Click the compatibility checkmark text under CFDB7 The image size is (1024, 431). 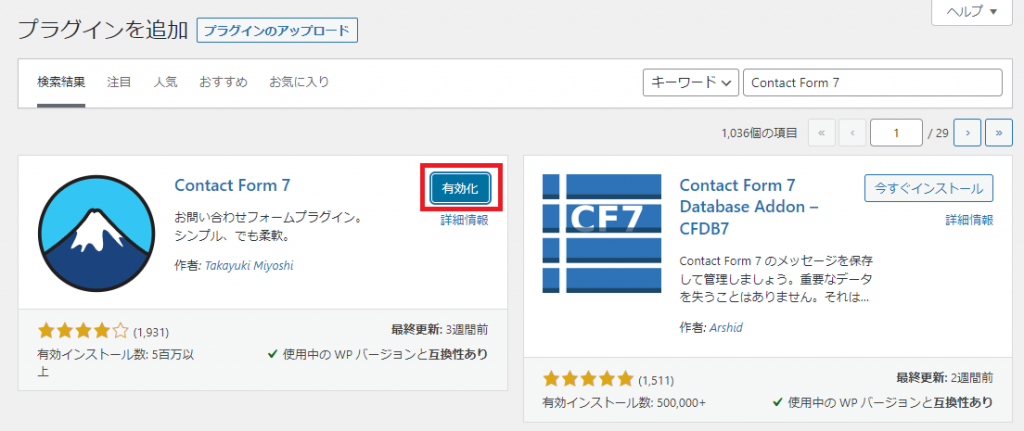(x=883, y=402)
